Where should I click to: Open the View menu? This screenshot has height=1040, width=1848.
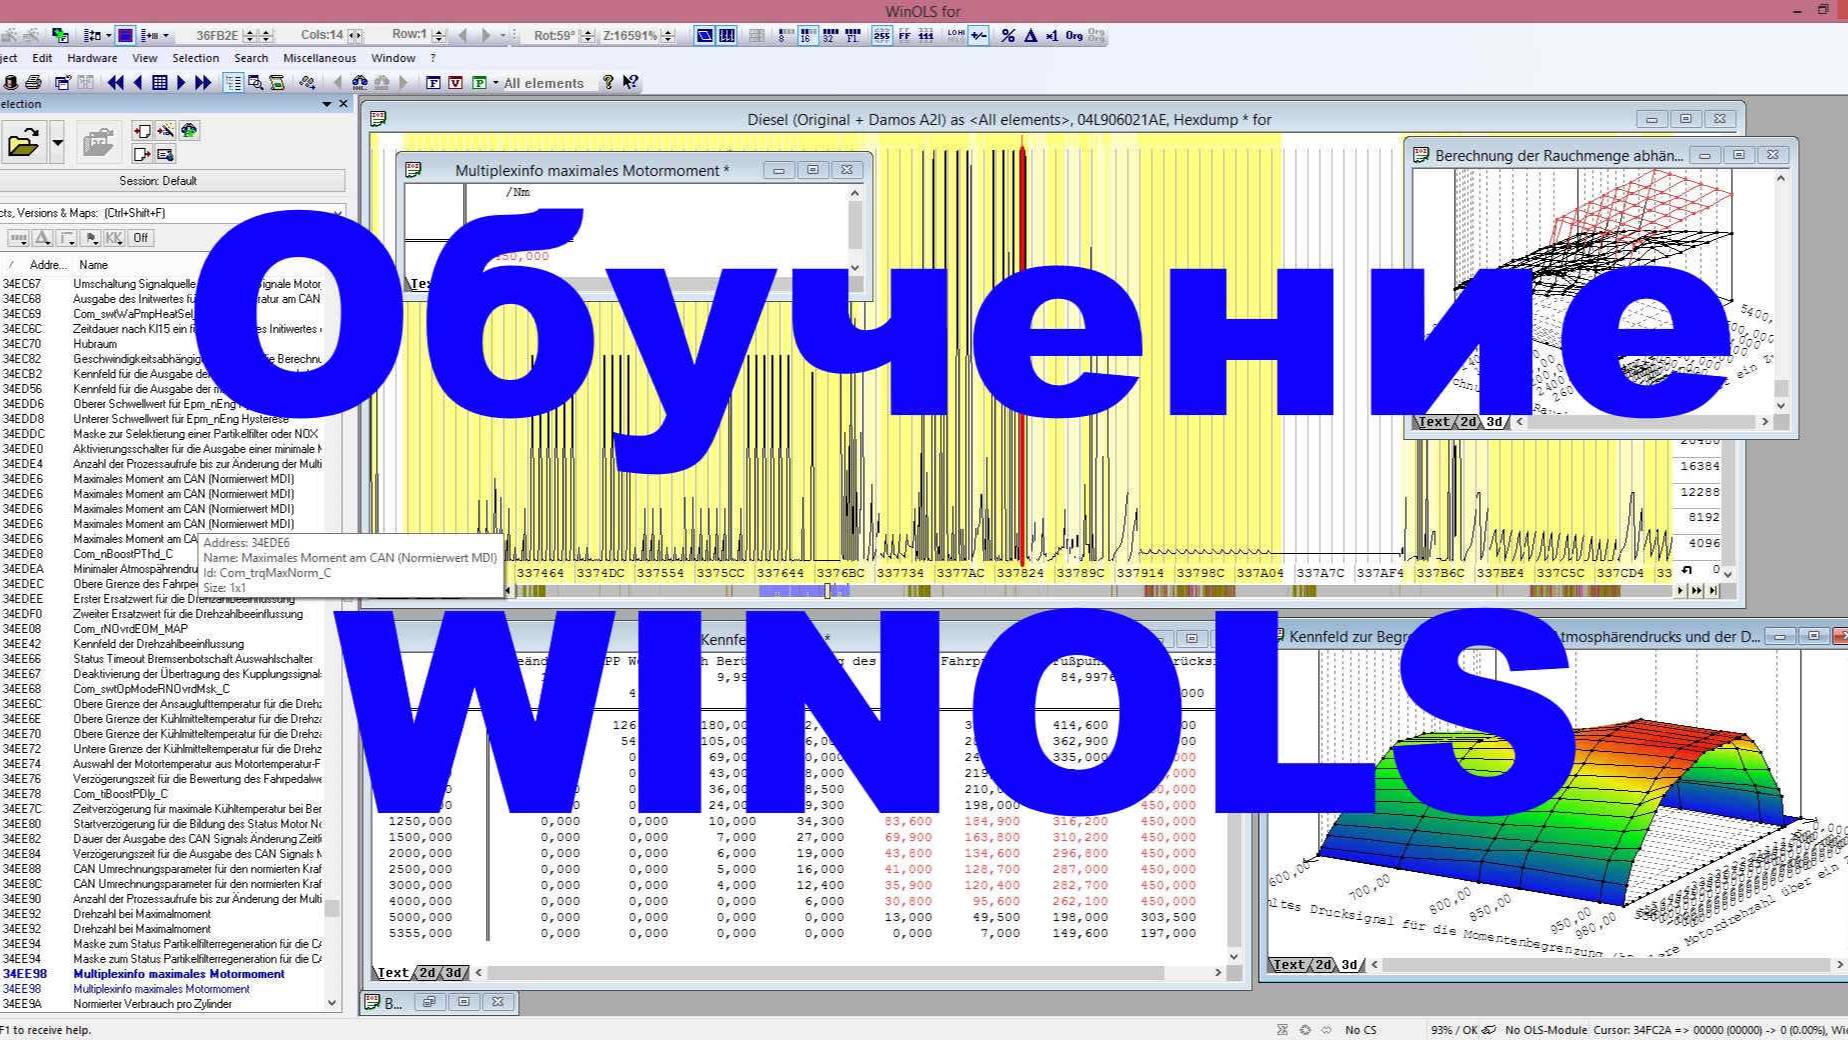[145, 58]
